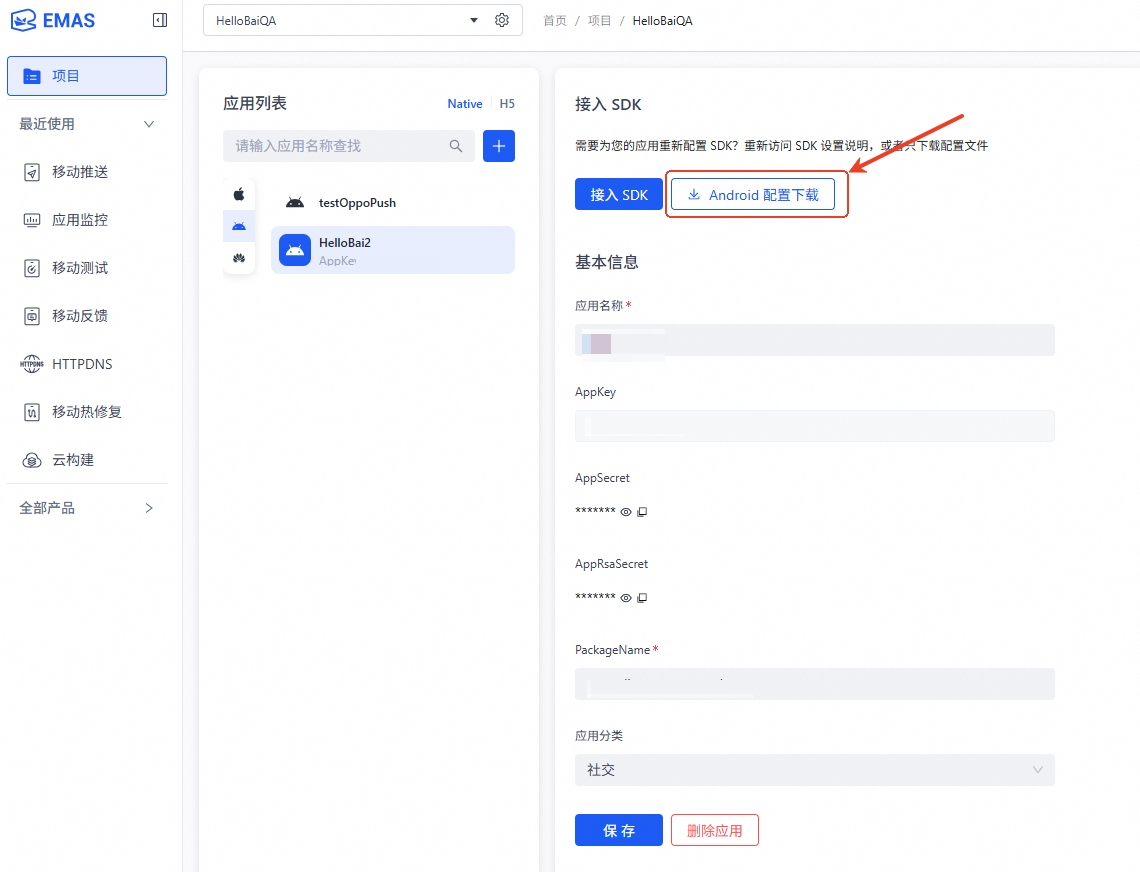This screenshot has height=872, width=1140.
Task: Click the 保存 button
Action: point(619,830)
